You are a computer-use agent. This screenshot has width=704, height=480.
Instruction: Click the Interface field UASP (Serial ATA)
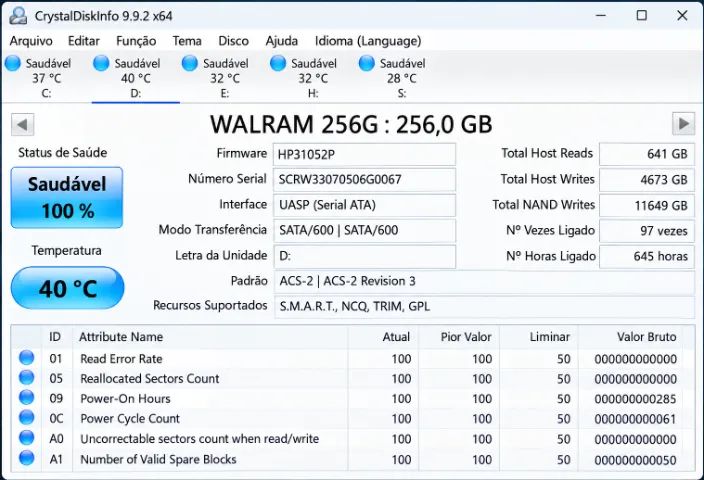364,205
